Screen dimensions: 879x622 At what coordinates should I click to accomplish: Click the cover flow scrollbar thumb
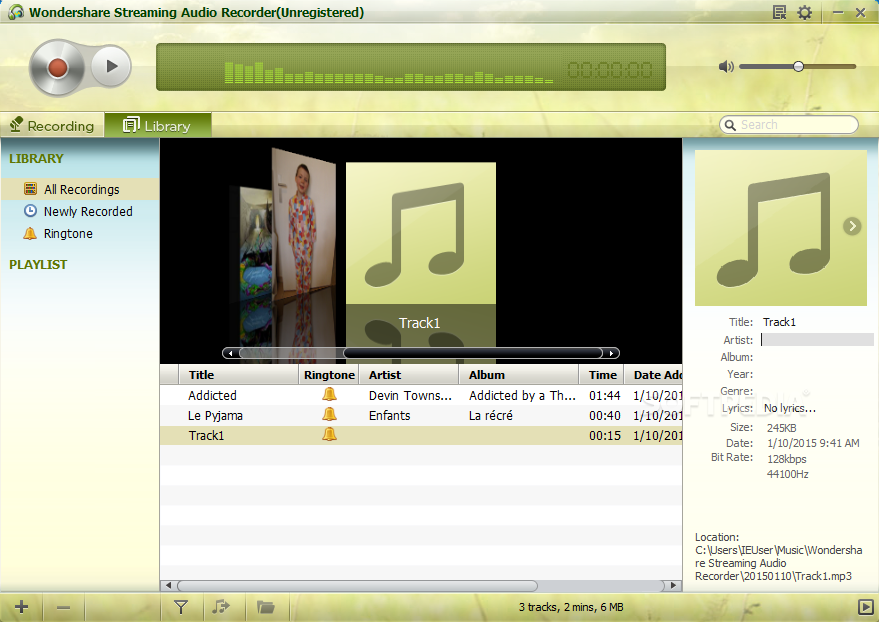click(473, 353)
